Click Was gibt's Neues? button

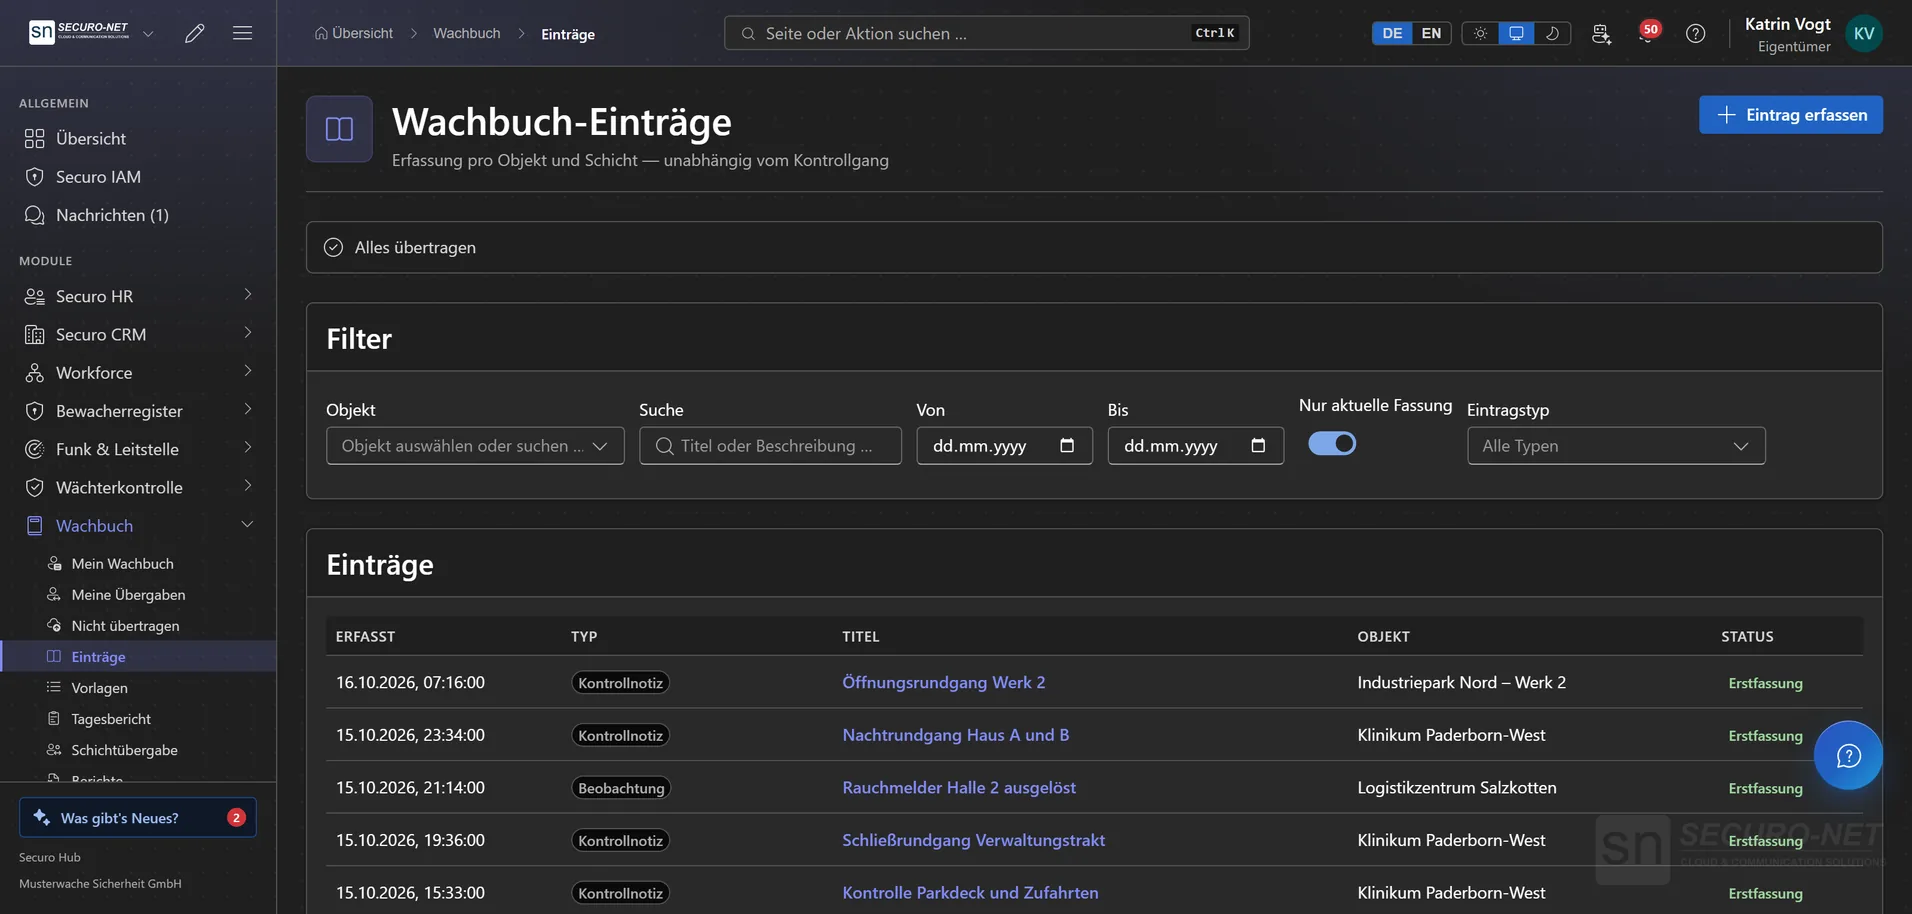tap(138, 817)
